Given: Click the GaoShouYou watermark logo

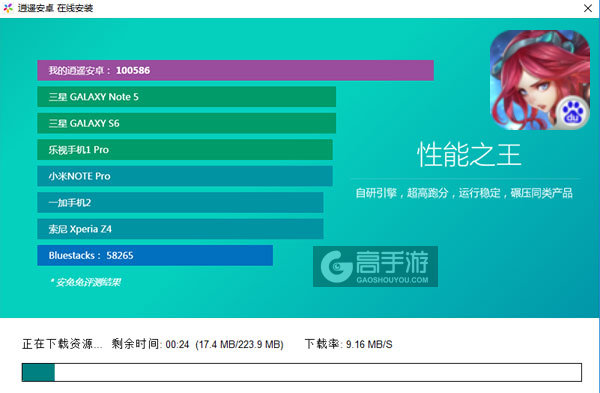Looking at the screenshot, I should point(375,266).
